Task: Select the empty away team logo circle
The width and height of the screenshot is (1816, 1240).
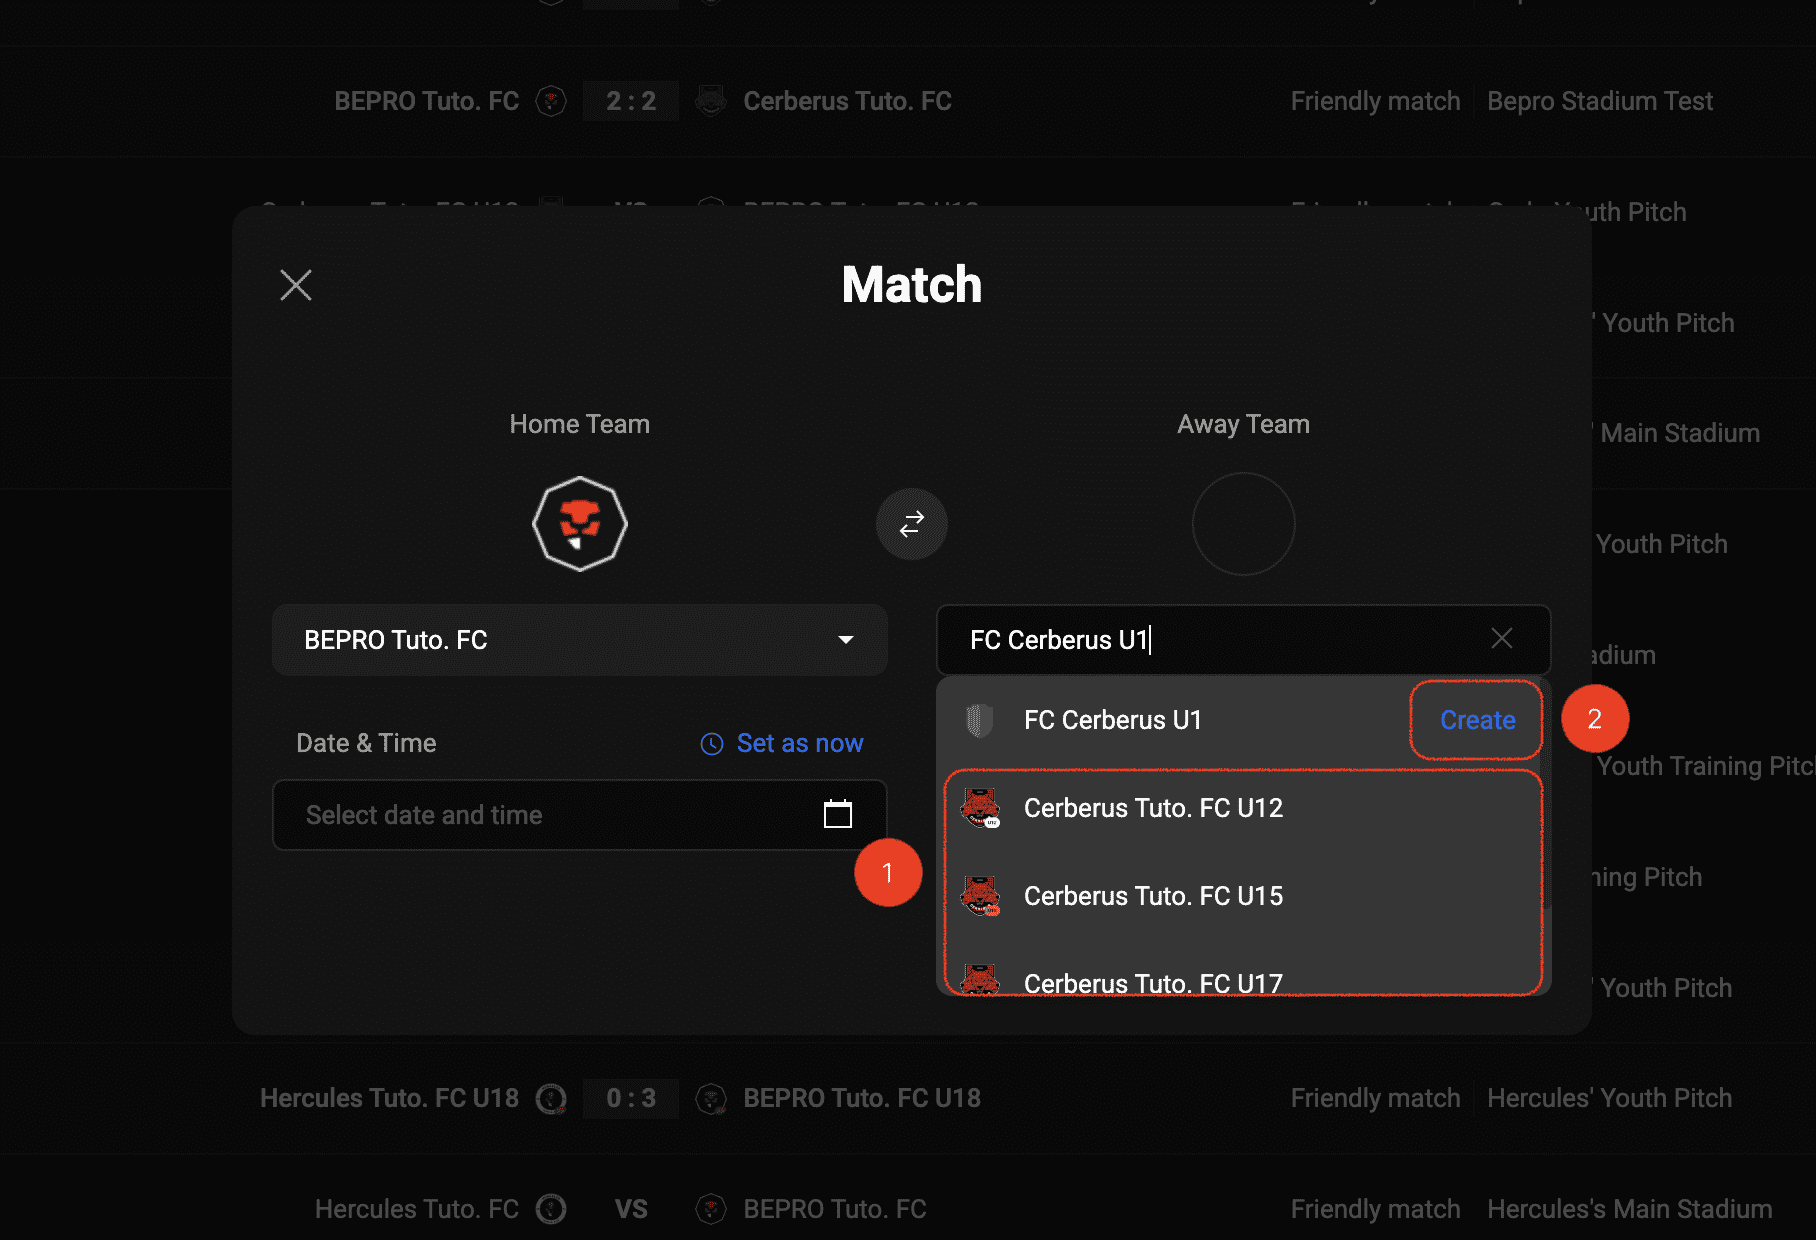Action: pyautogui.click(x=1244, y=524)
